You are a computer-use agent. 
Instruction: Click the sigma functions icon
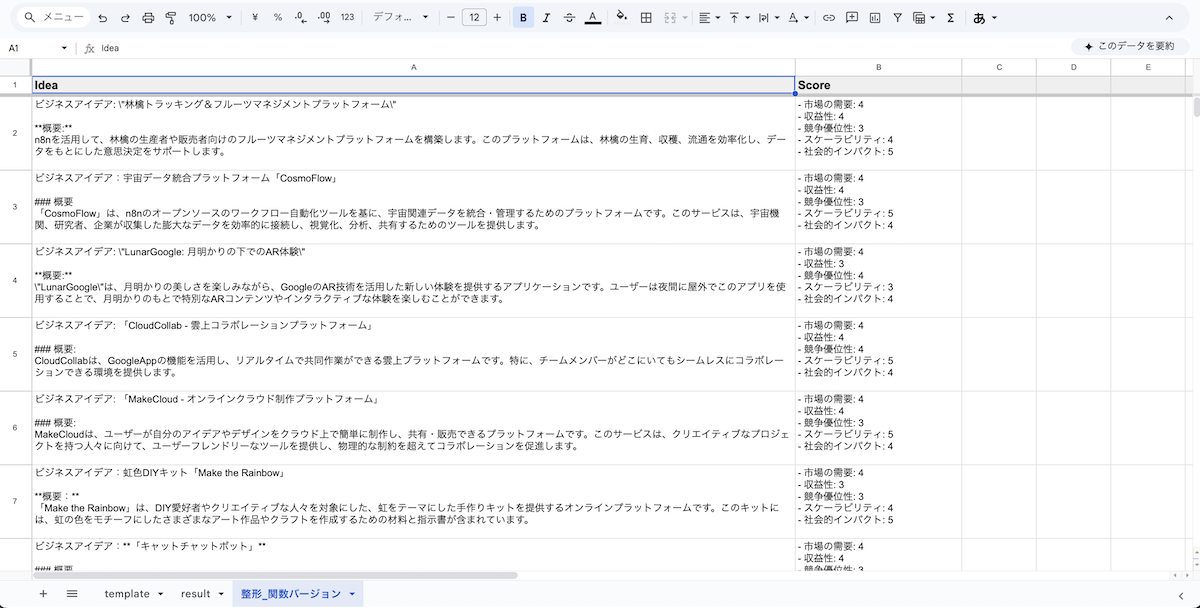coord(950,17)
